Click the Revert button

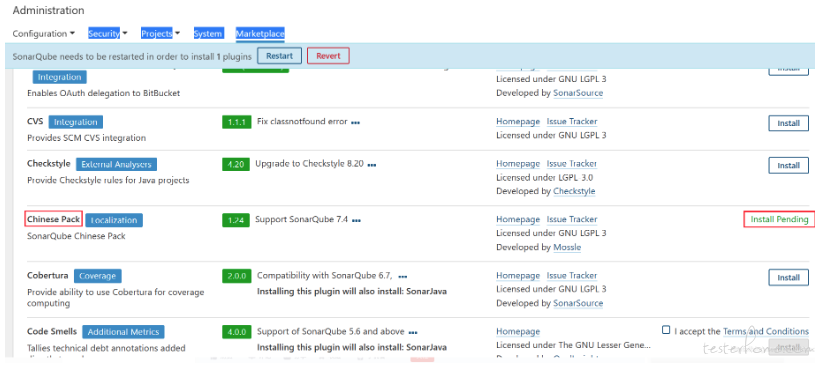pos(328,56)
